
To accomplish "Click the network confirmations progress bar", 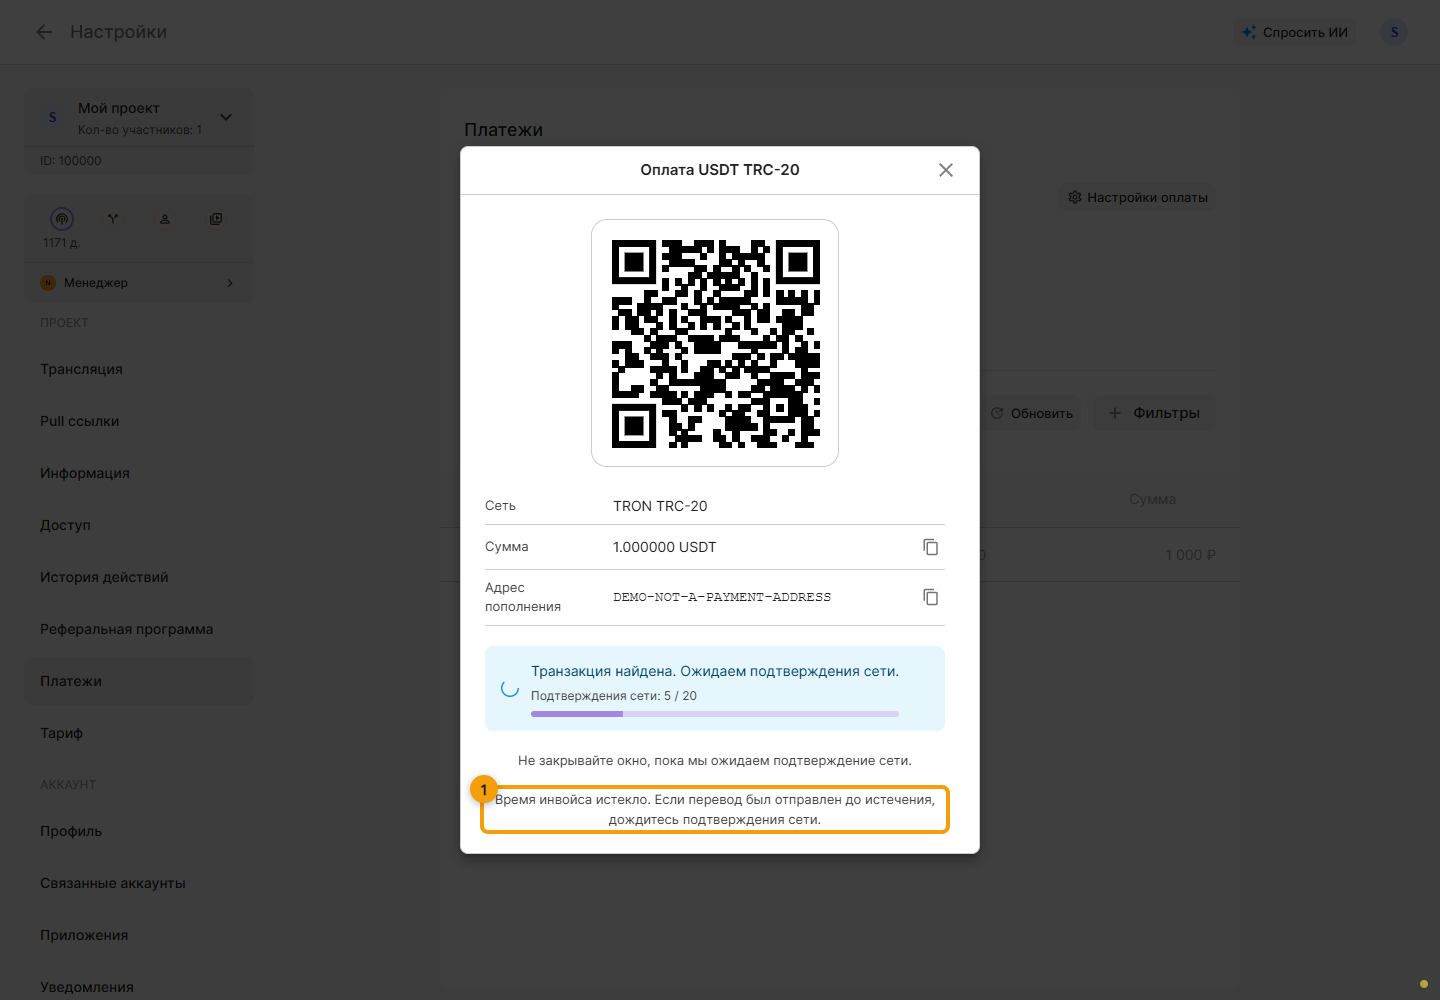I will tap(715, 714).
